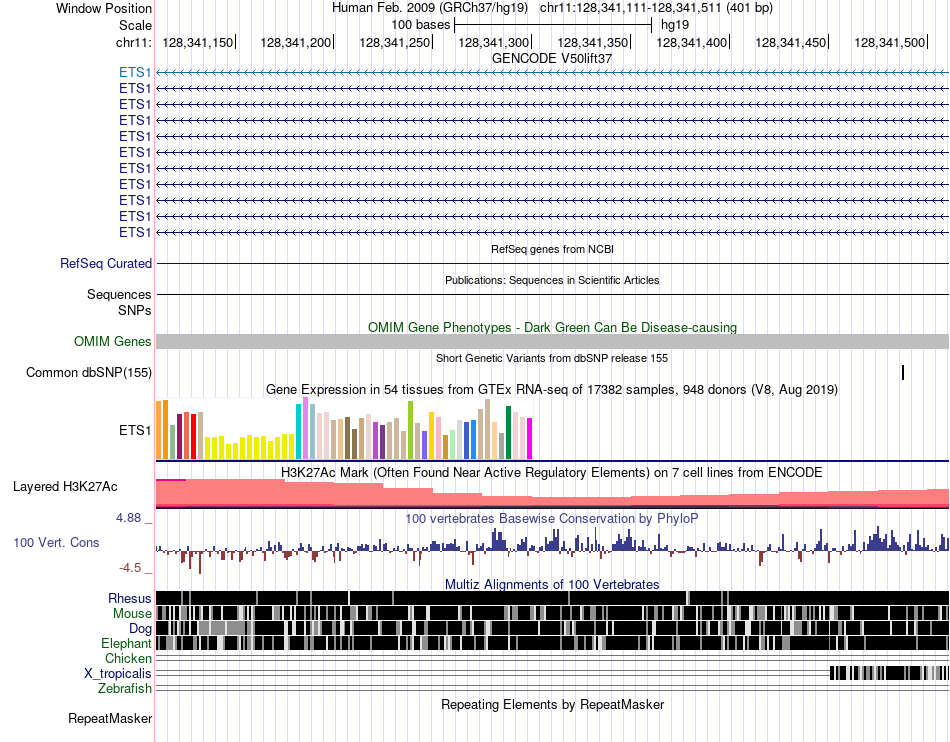Click the ETS1 label beside GTEx bar chart
950x742 pixels.
[x=135, y=431]
